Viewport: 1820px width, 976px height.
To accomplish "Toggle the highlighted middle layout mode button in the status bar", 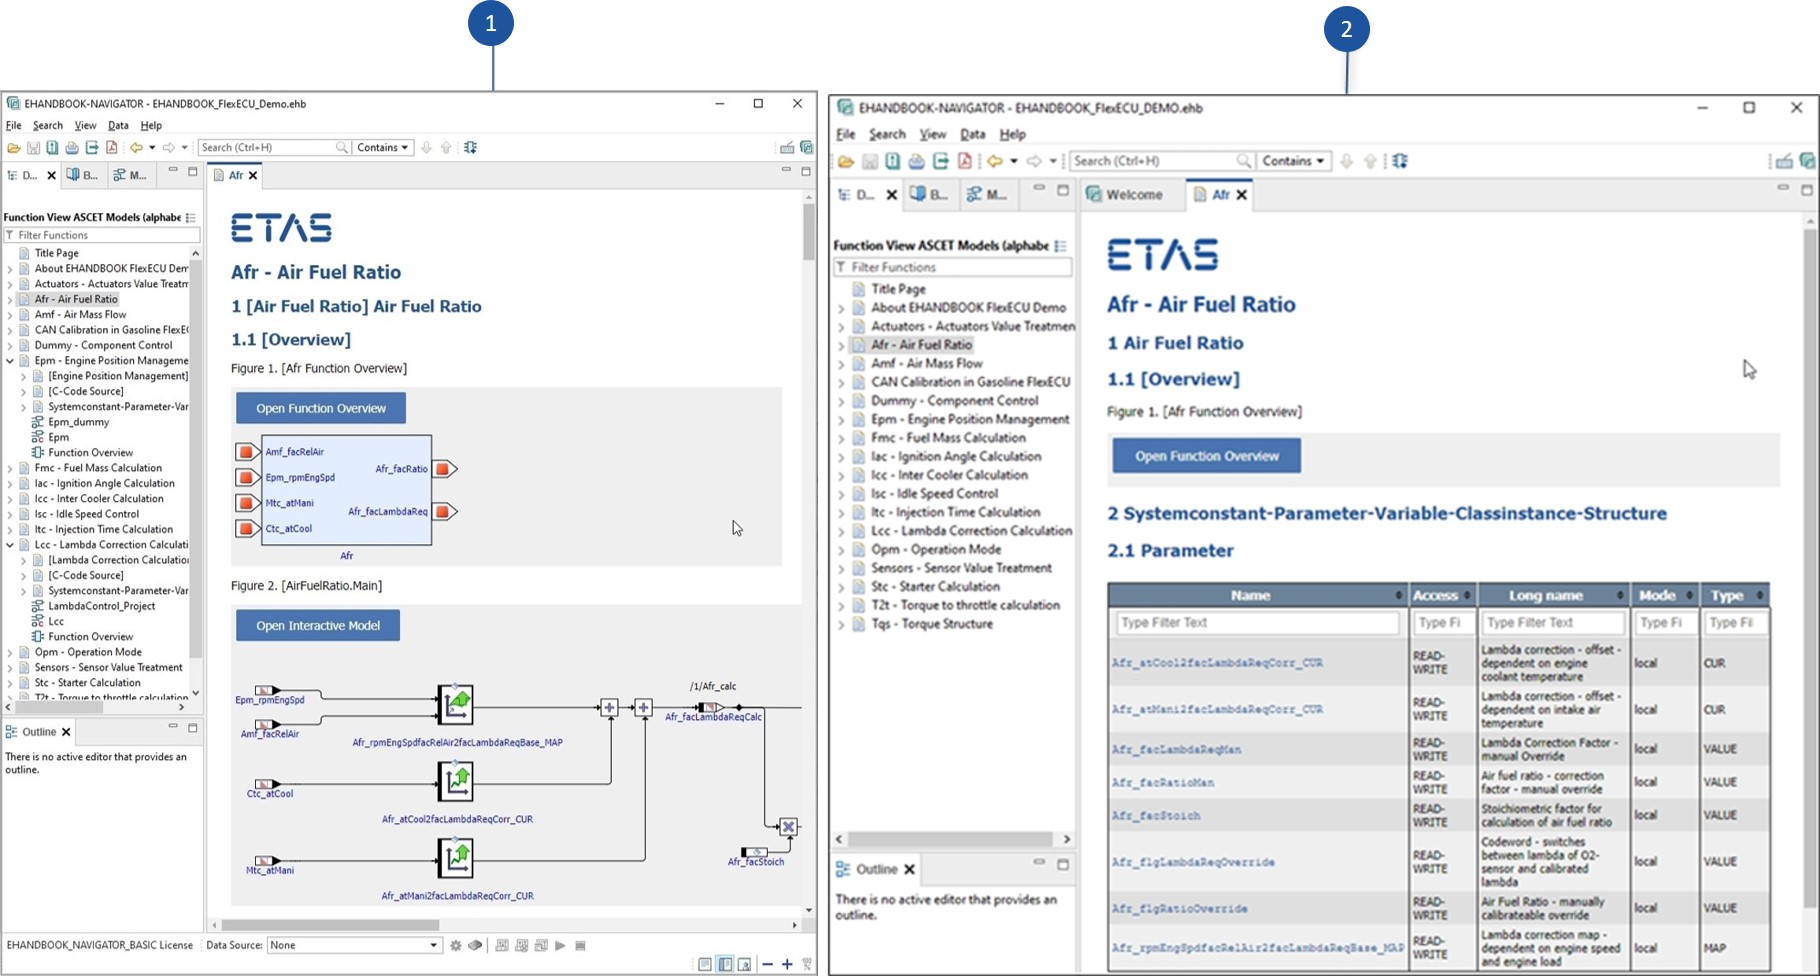I will pos(725,964).
